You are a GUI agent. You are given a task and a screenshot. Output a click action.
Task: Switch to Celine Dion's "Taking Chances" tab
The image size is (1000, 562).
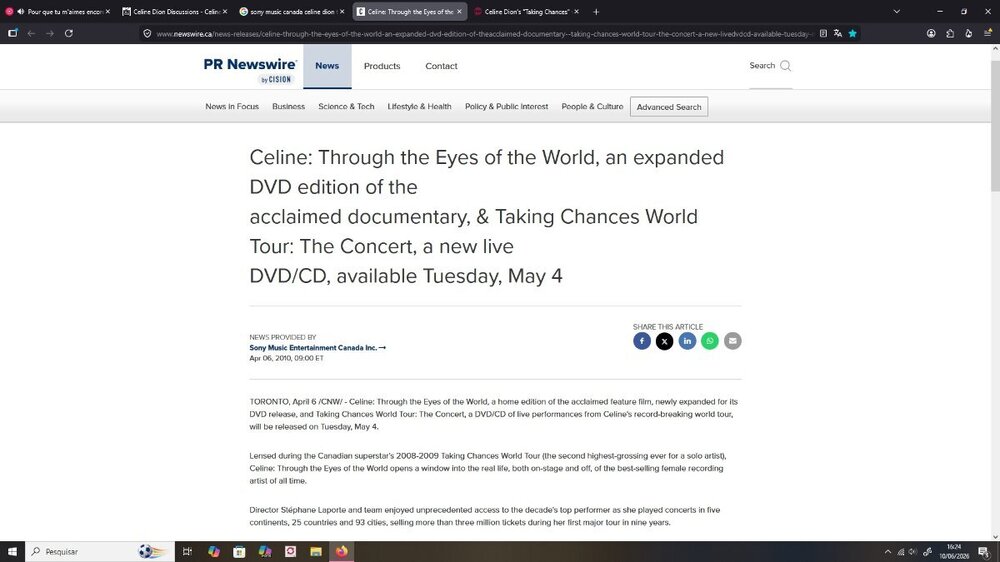527,11
